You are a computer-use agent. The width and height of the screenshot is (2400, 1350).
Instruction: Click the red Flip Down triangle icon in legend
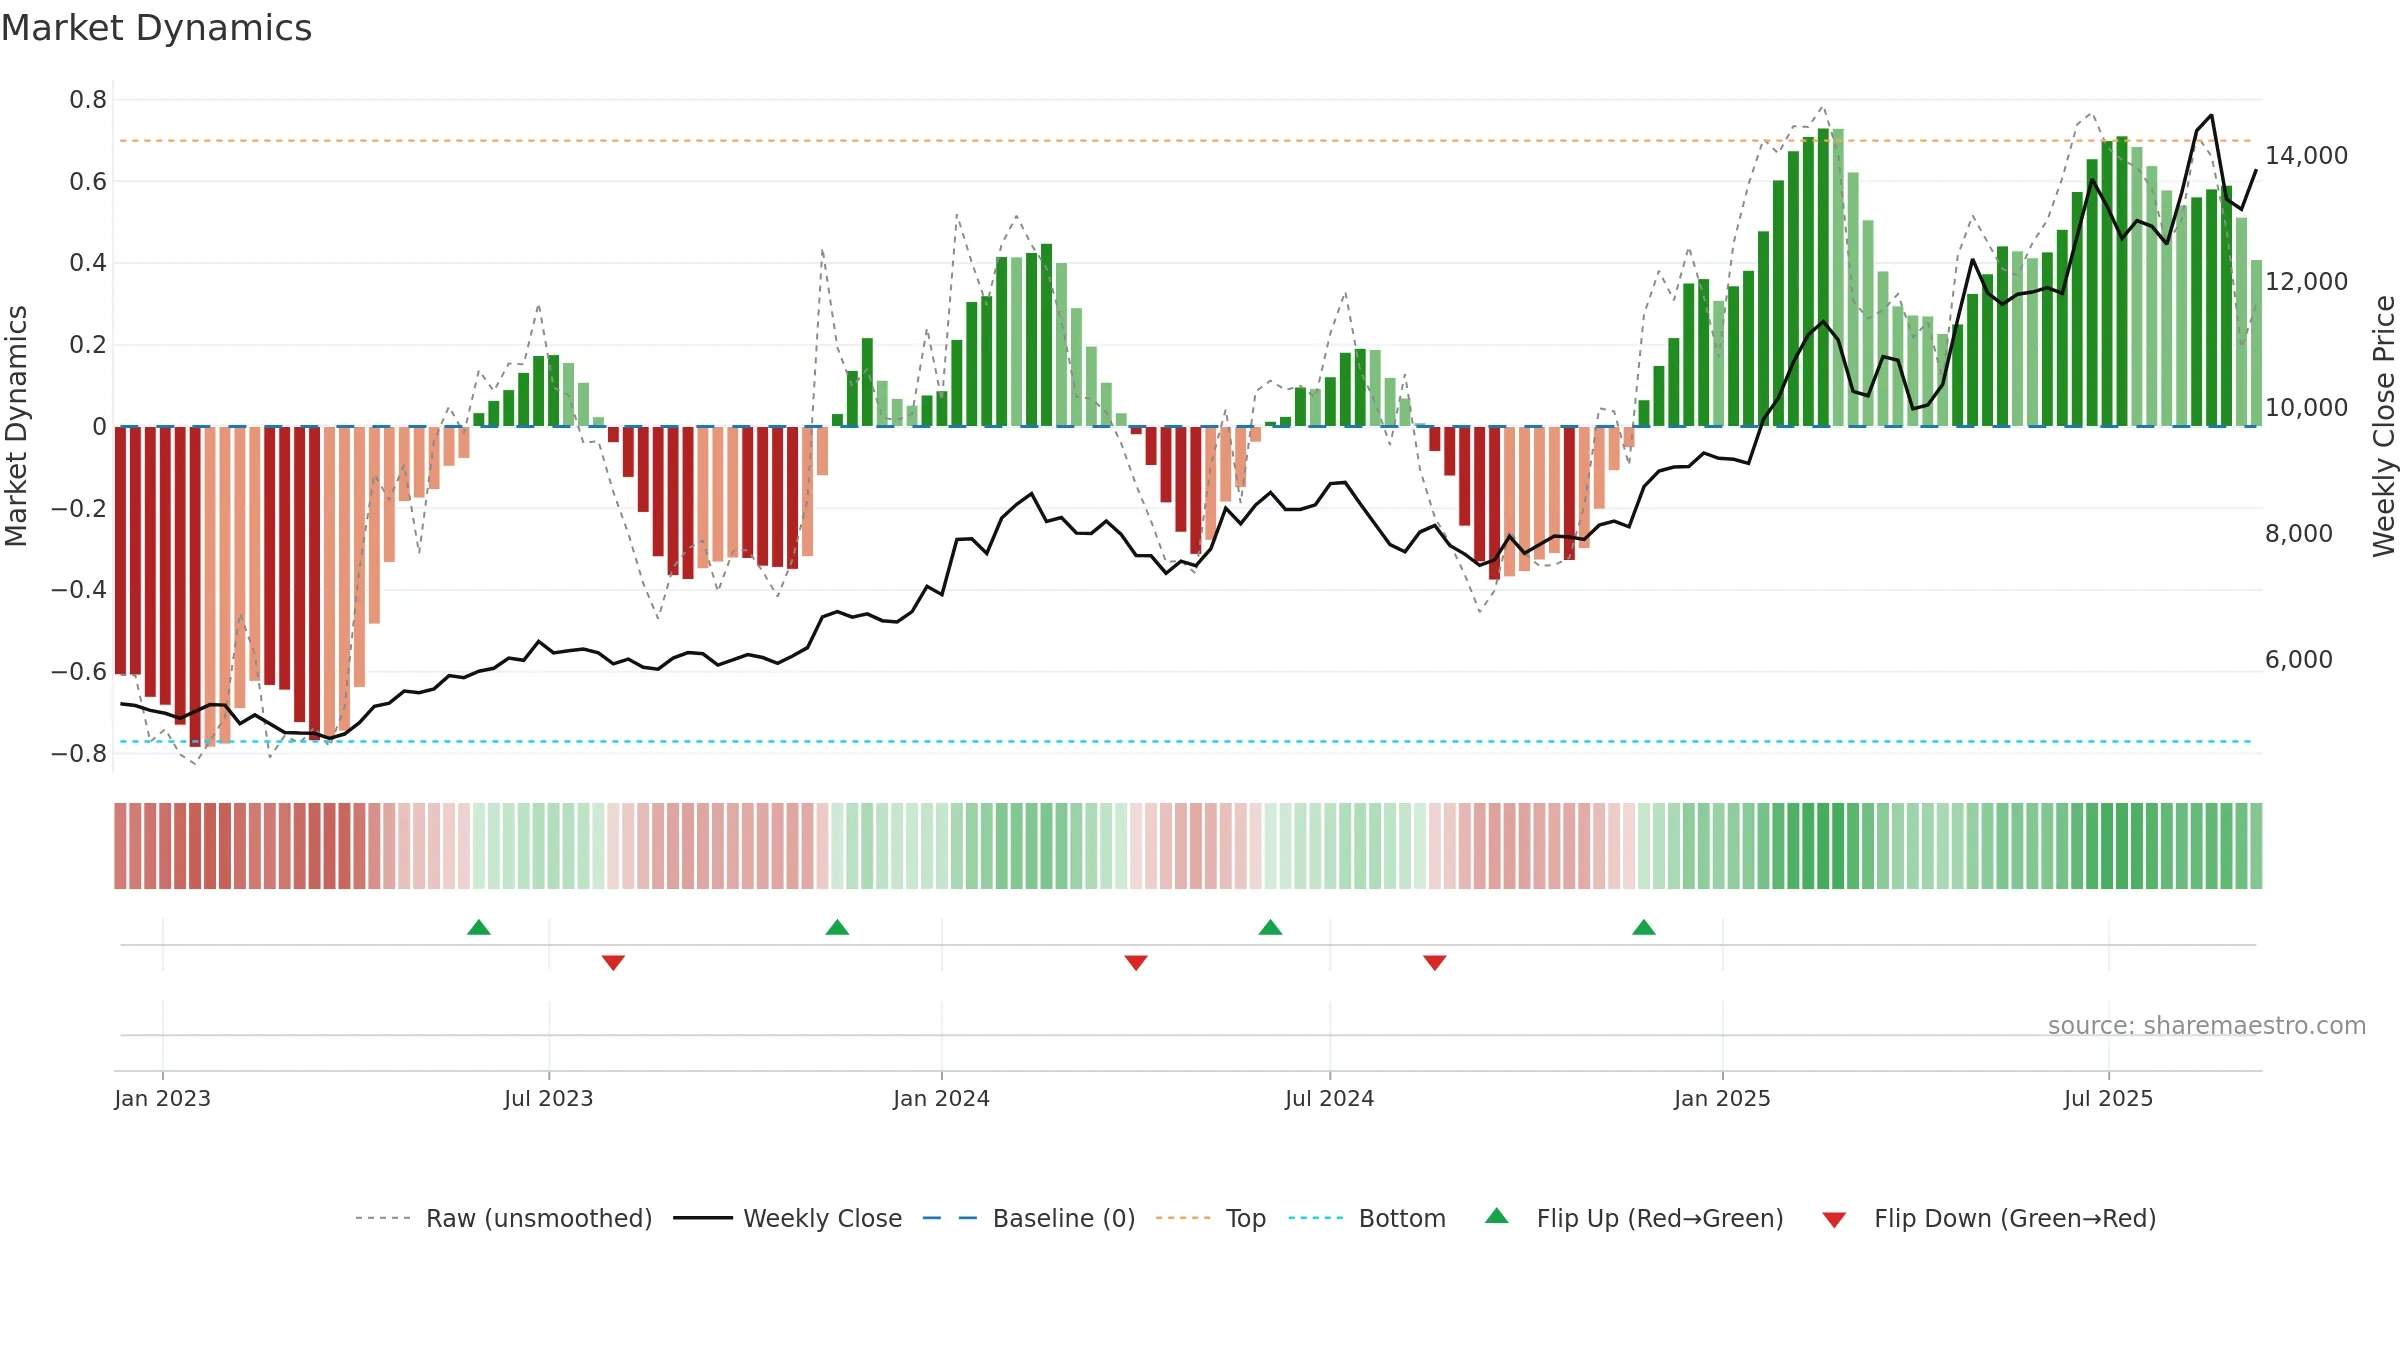(x=1834, y=1220)
